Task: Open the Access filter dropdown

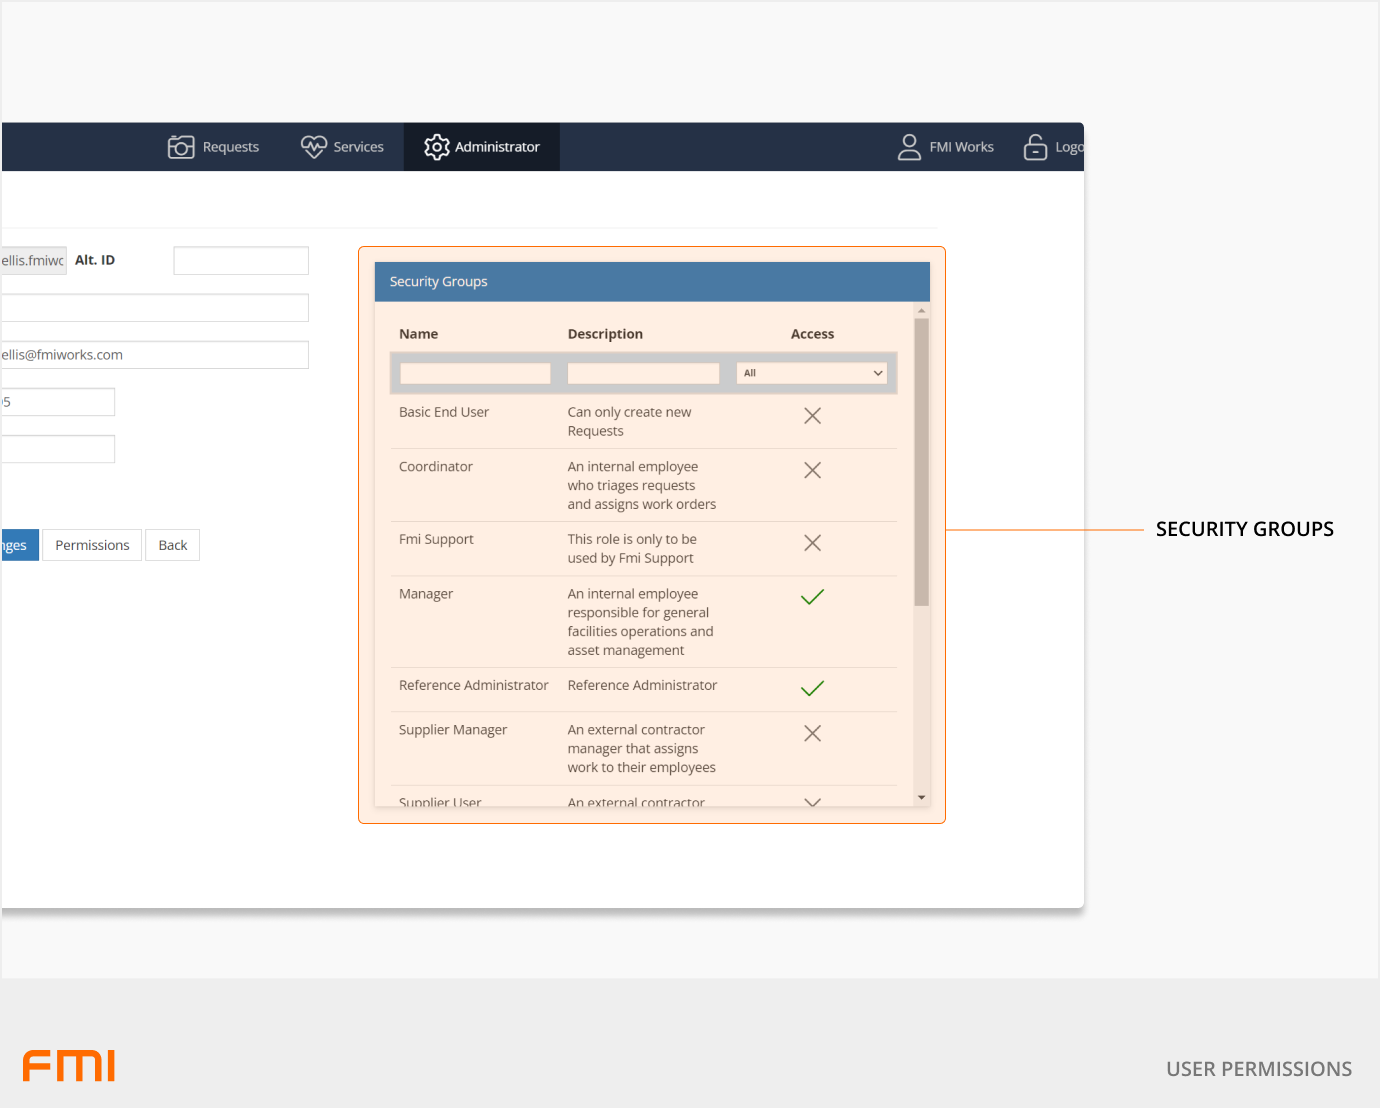Action: click(x=812, y=373)
